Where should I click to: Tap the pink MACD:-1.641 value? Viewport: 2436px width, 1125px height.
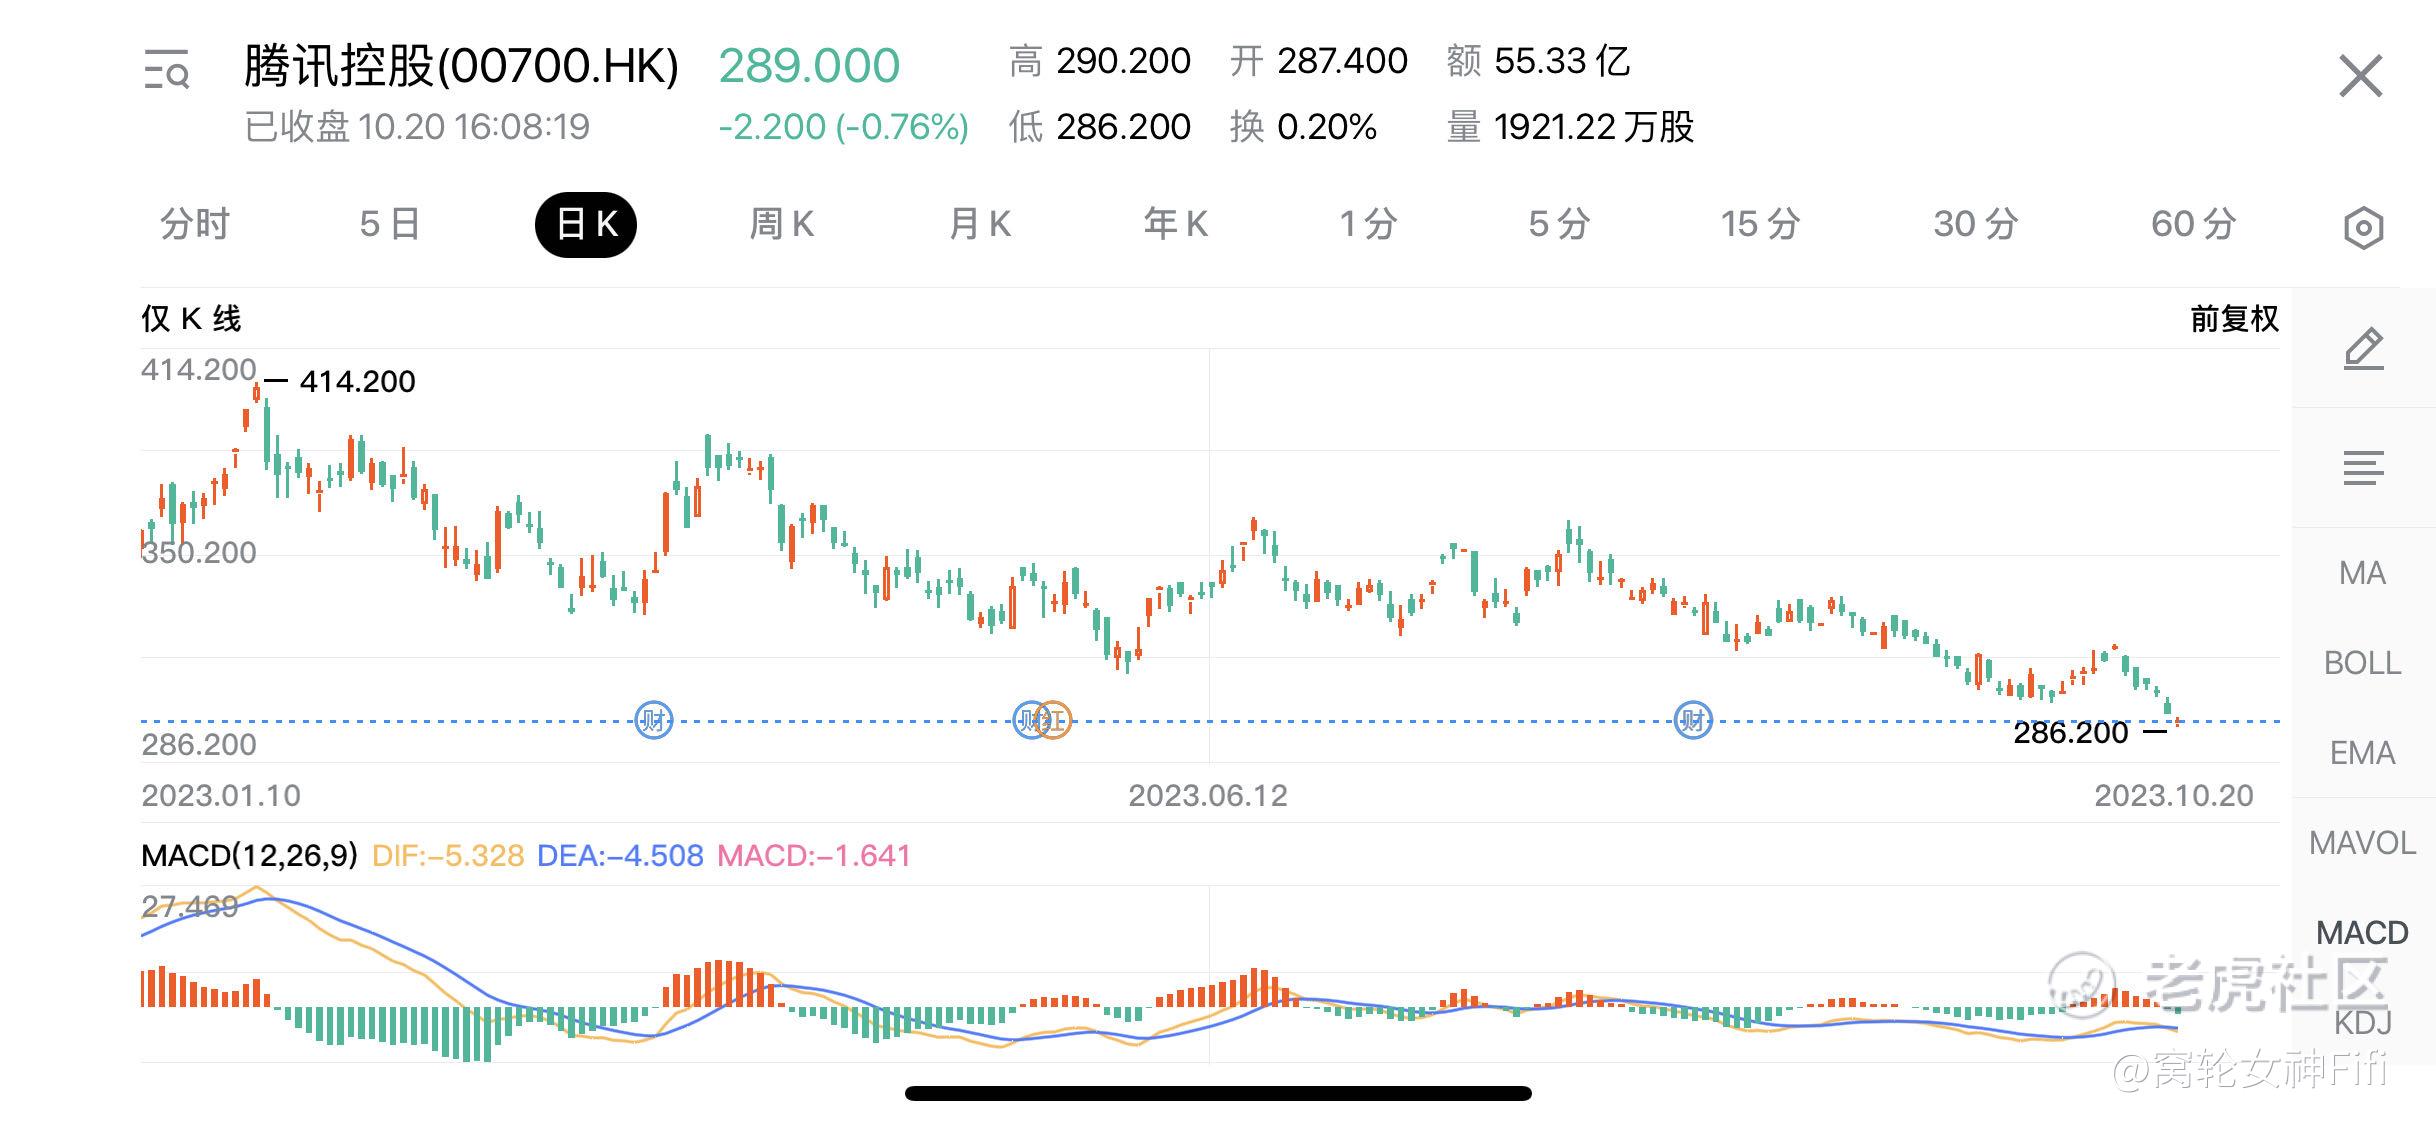point(814,856)
